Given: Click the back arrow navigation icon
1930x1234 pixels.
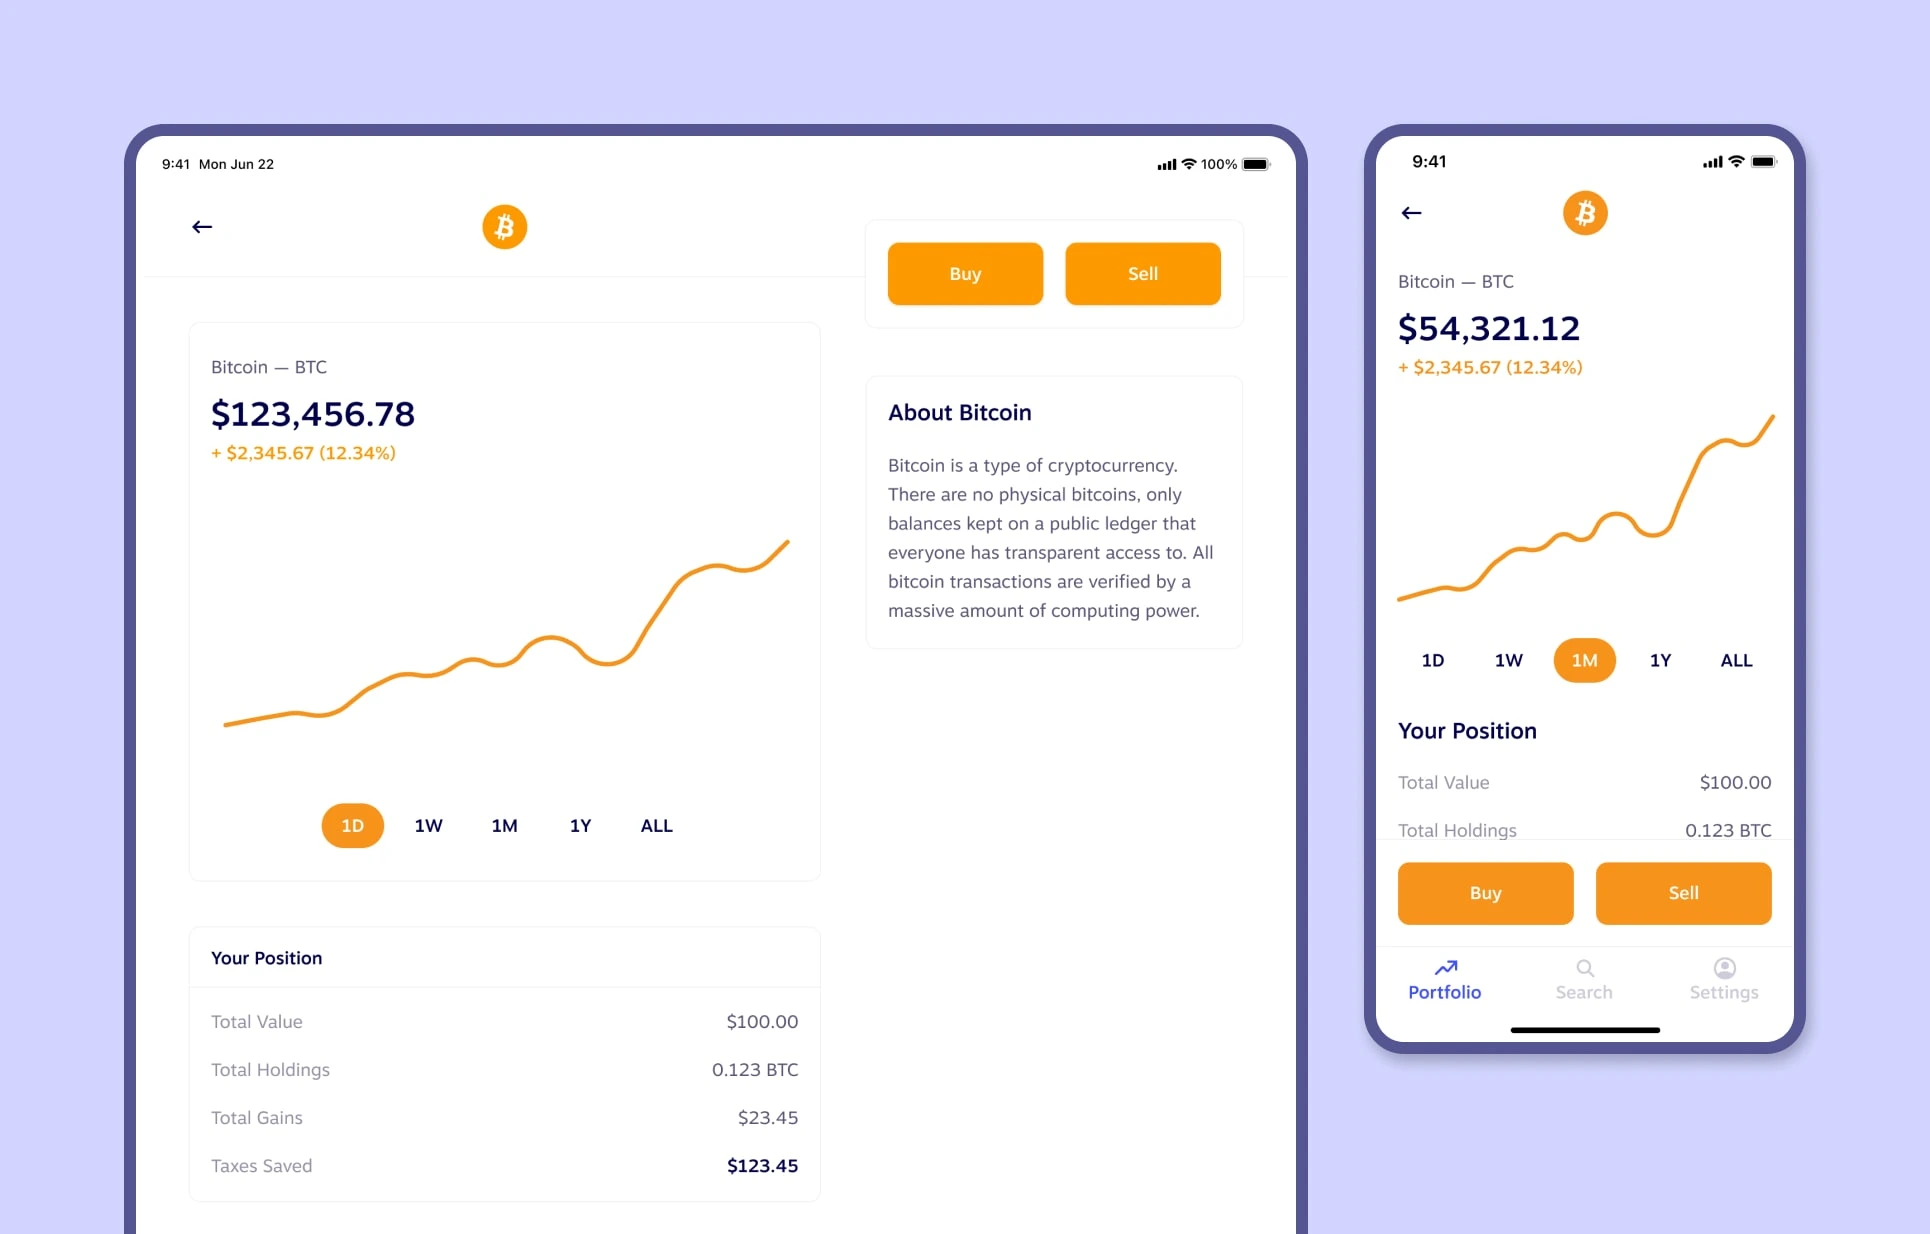Looking at the screenshot, I should coord(201,227).
